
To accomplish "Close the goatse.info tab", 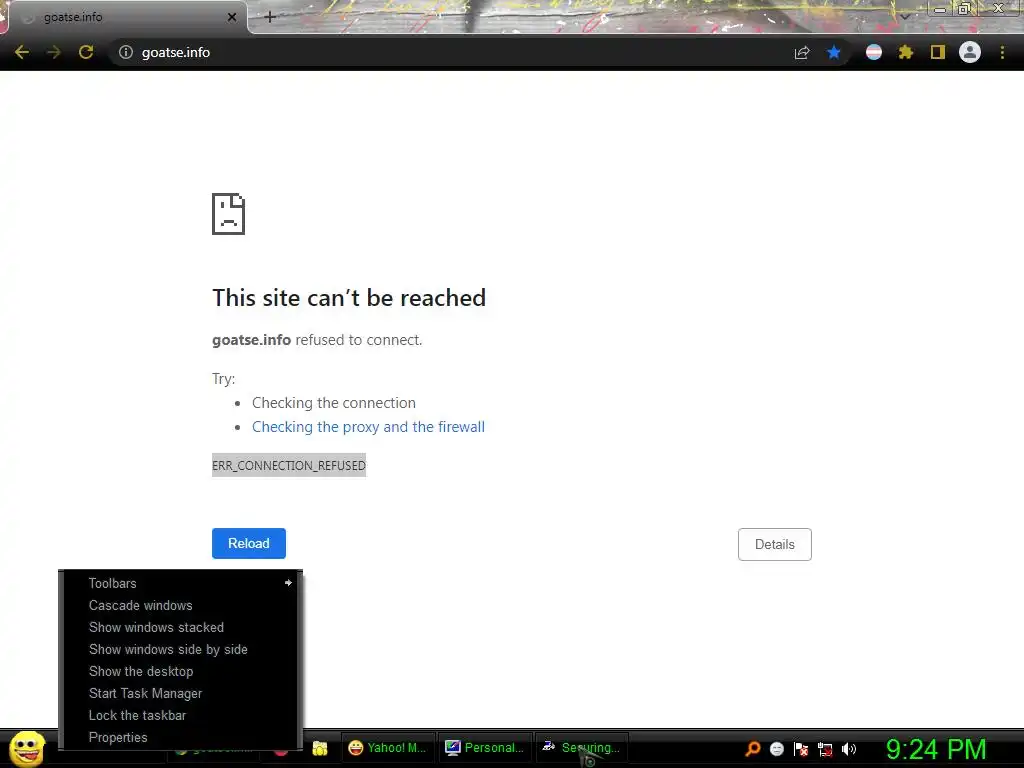I will click(232, 17).
